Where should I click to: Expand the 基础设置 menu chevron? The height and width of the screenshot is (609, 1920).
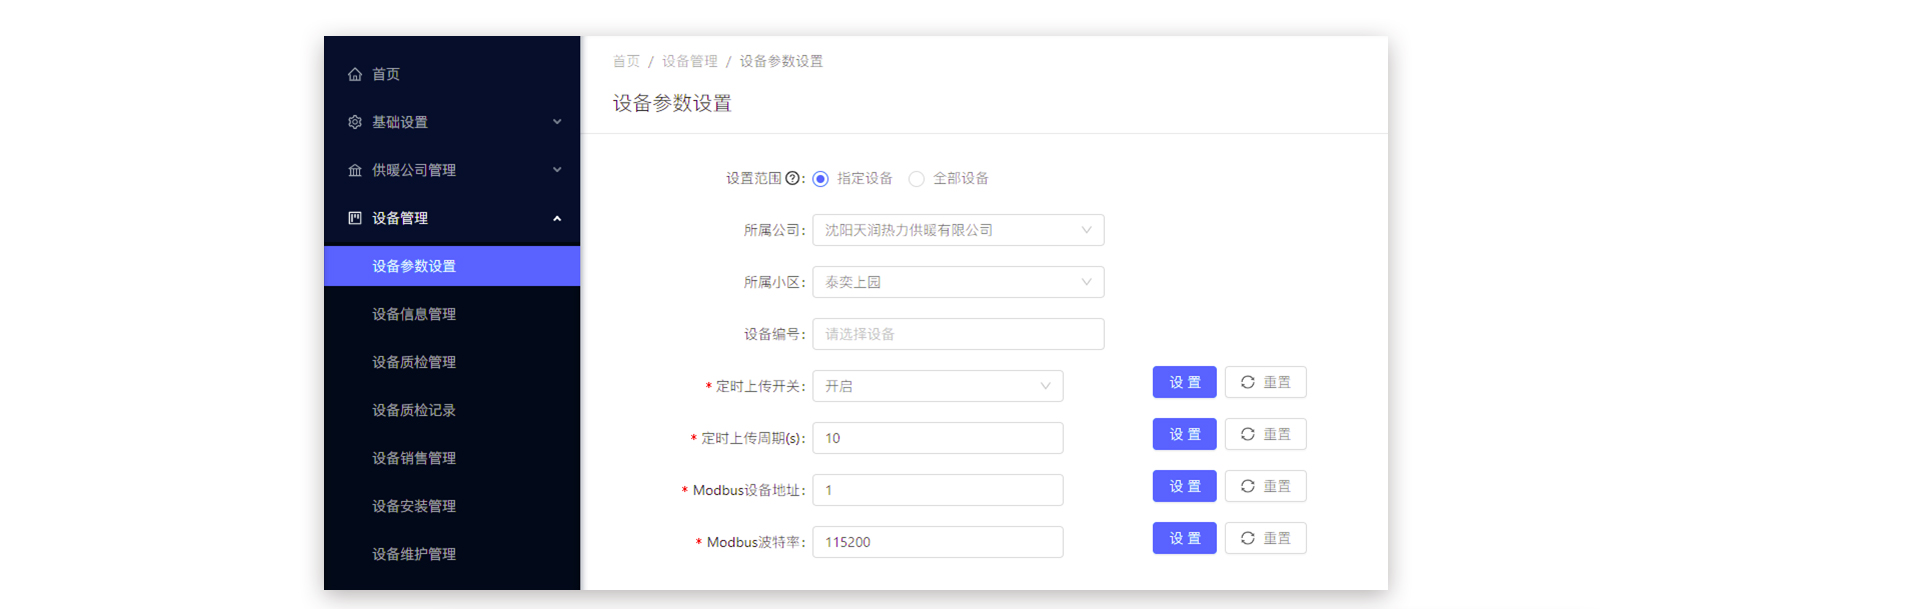pos(557,122)
